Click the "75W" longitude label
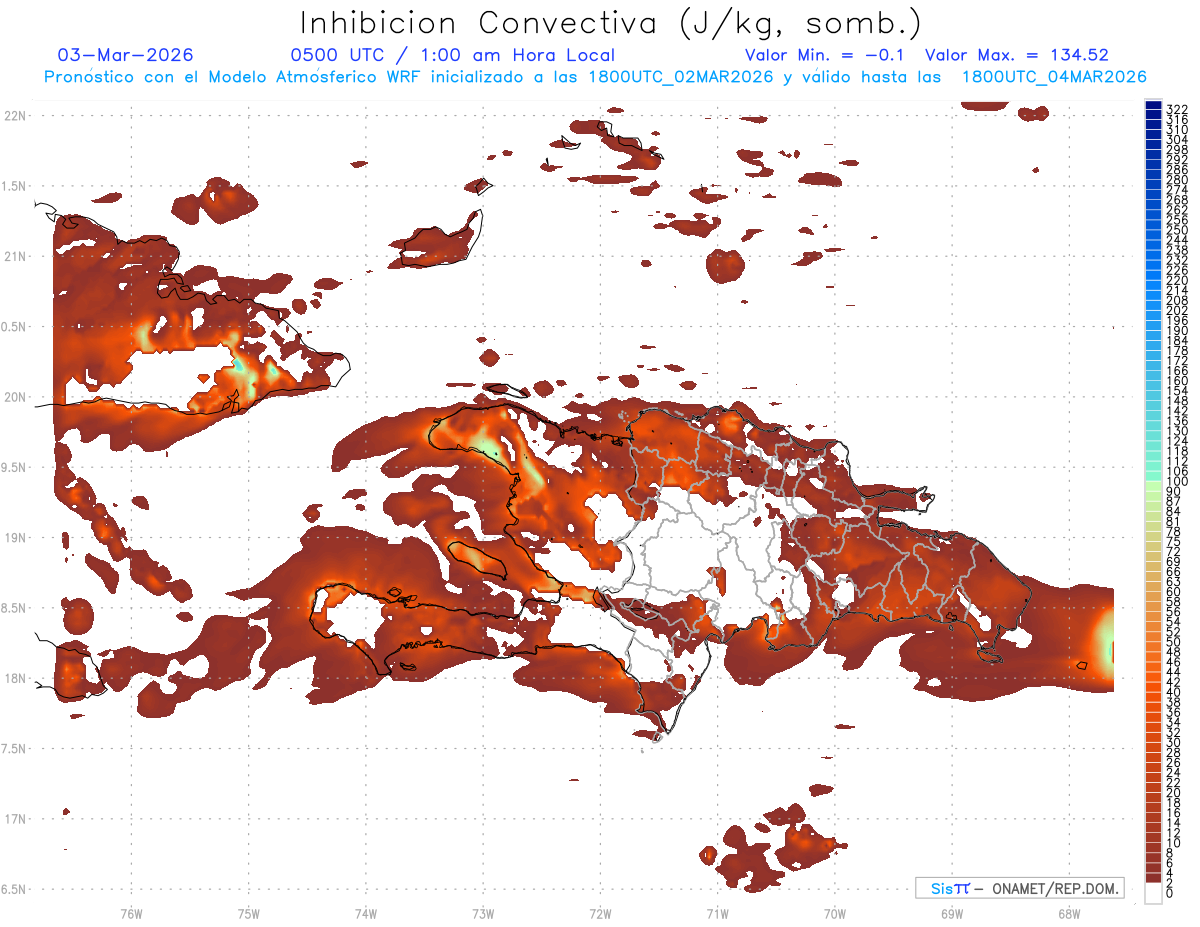 click(x=248, y=912)
